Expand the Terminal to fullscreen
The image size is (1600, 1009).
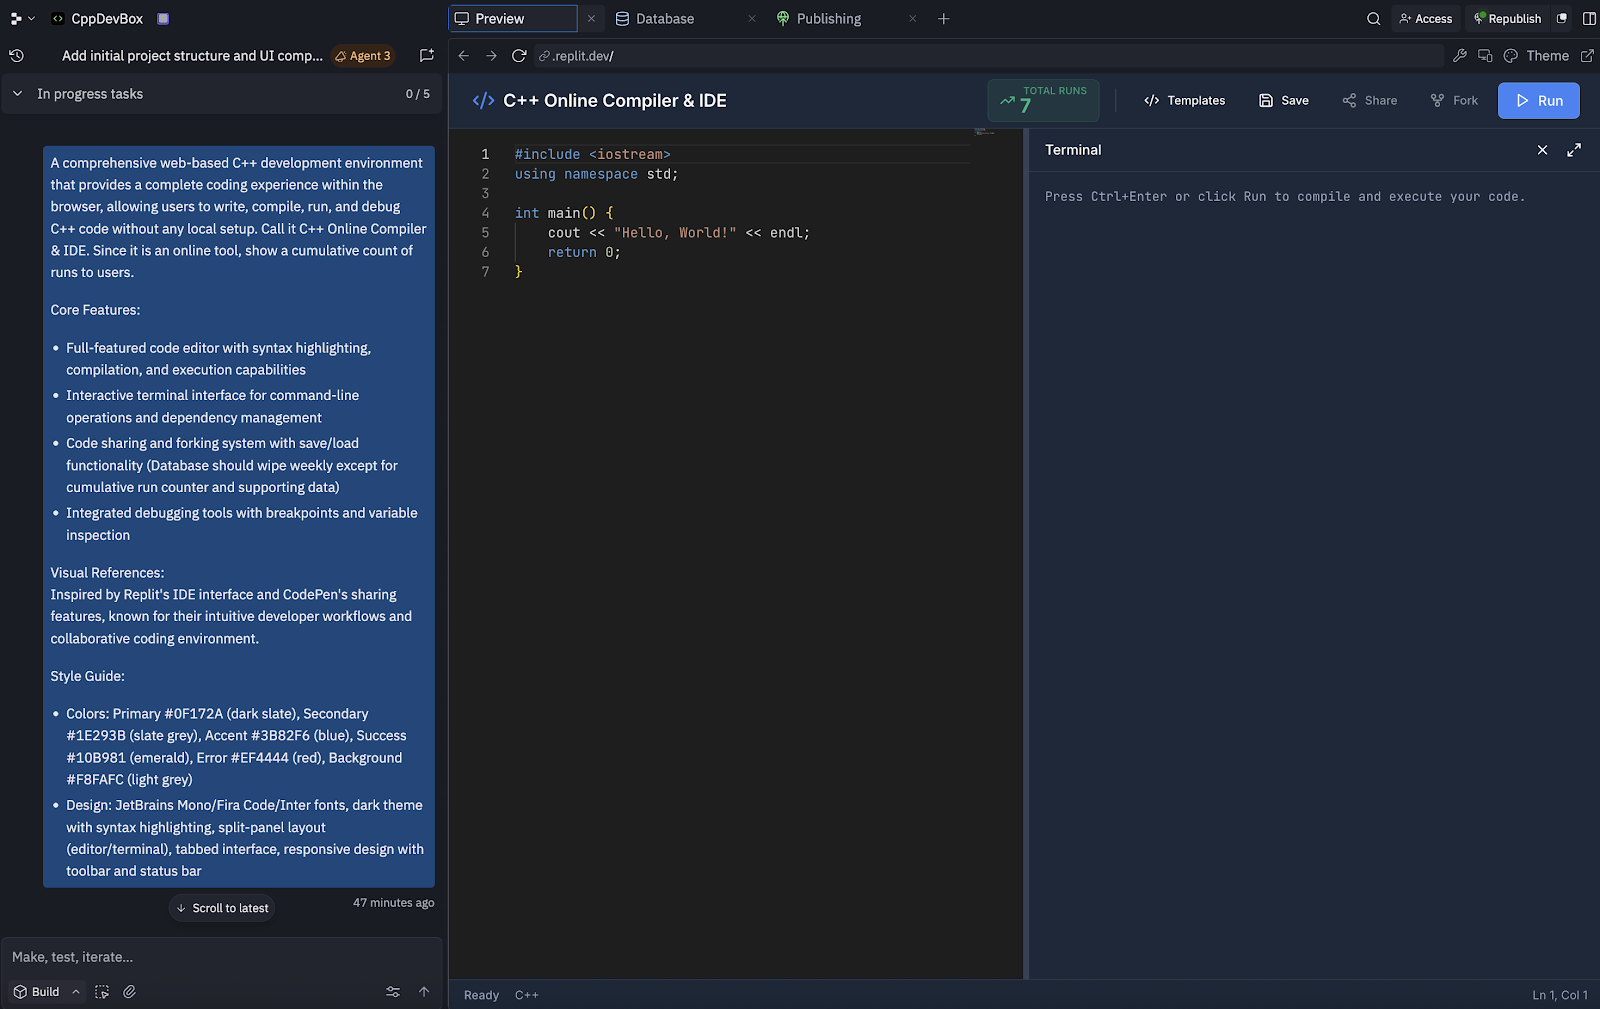click(x=1574, y=150)
